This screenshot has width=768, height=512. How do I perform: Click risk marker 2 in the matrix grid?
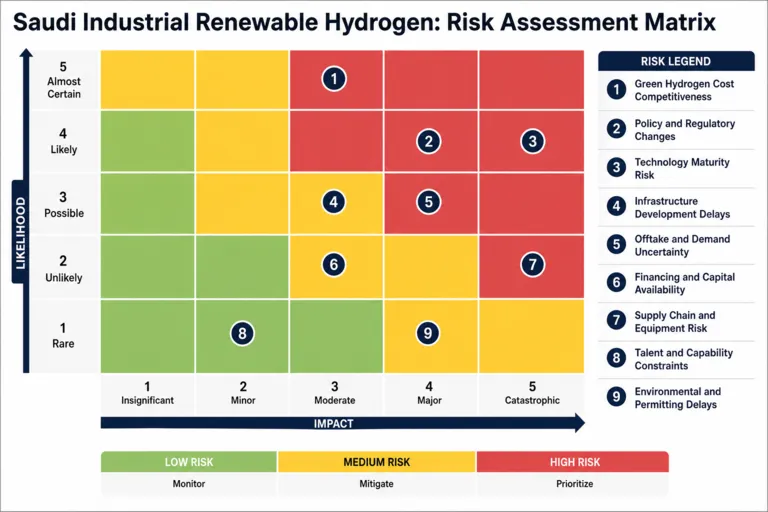tap(429, 142)
